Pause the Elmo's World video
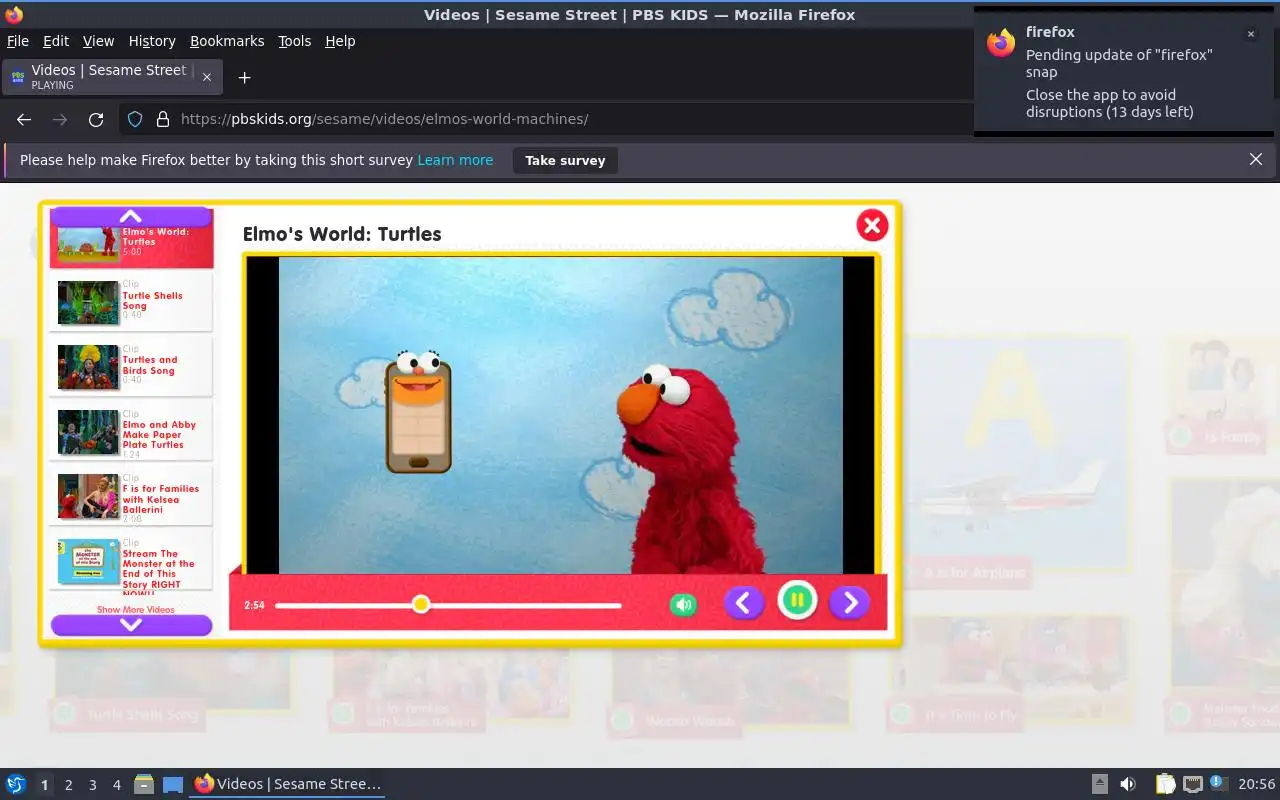Image resolution: width=1280 pixels, height=800 pixels. click(x=797, y=601)
